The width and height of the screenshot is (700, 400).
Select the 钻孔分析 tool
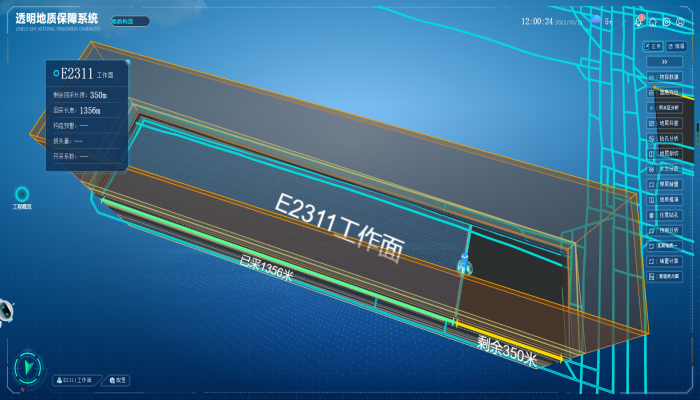coord(665,138)
